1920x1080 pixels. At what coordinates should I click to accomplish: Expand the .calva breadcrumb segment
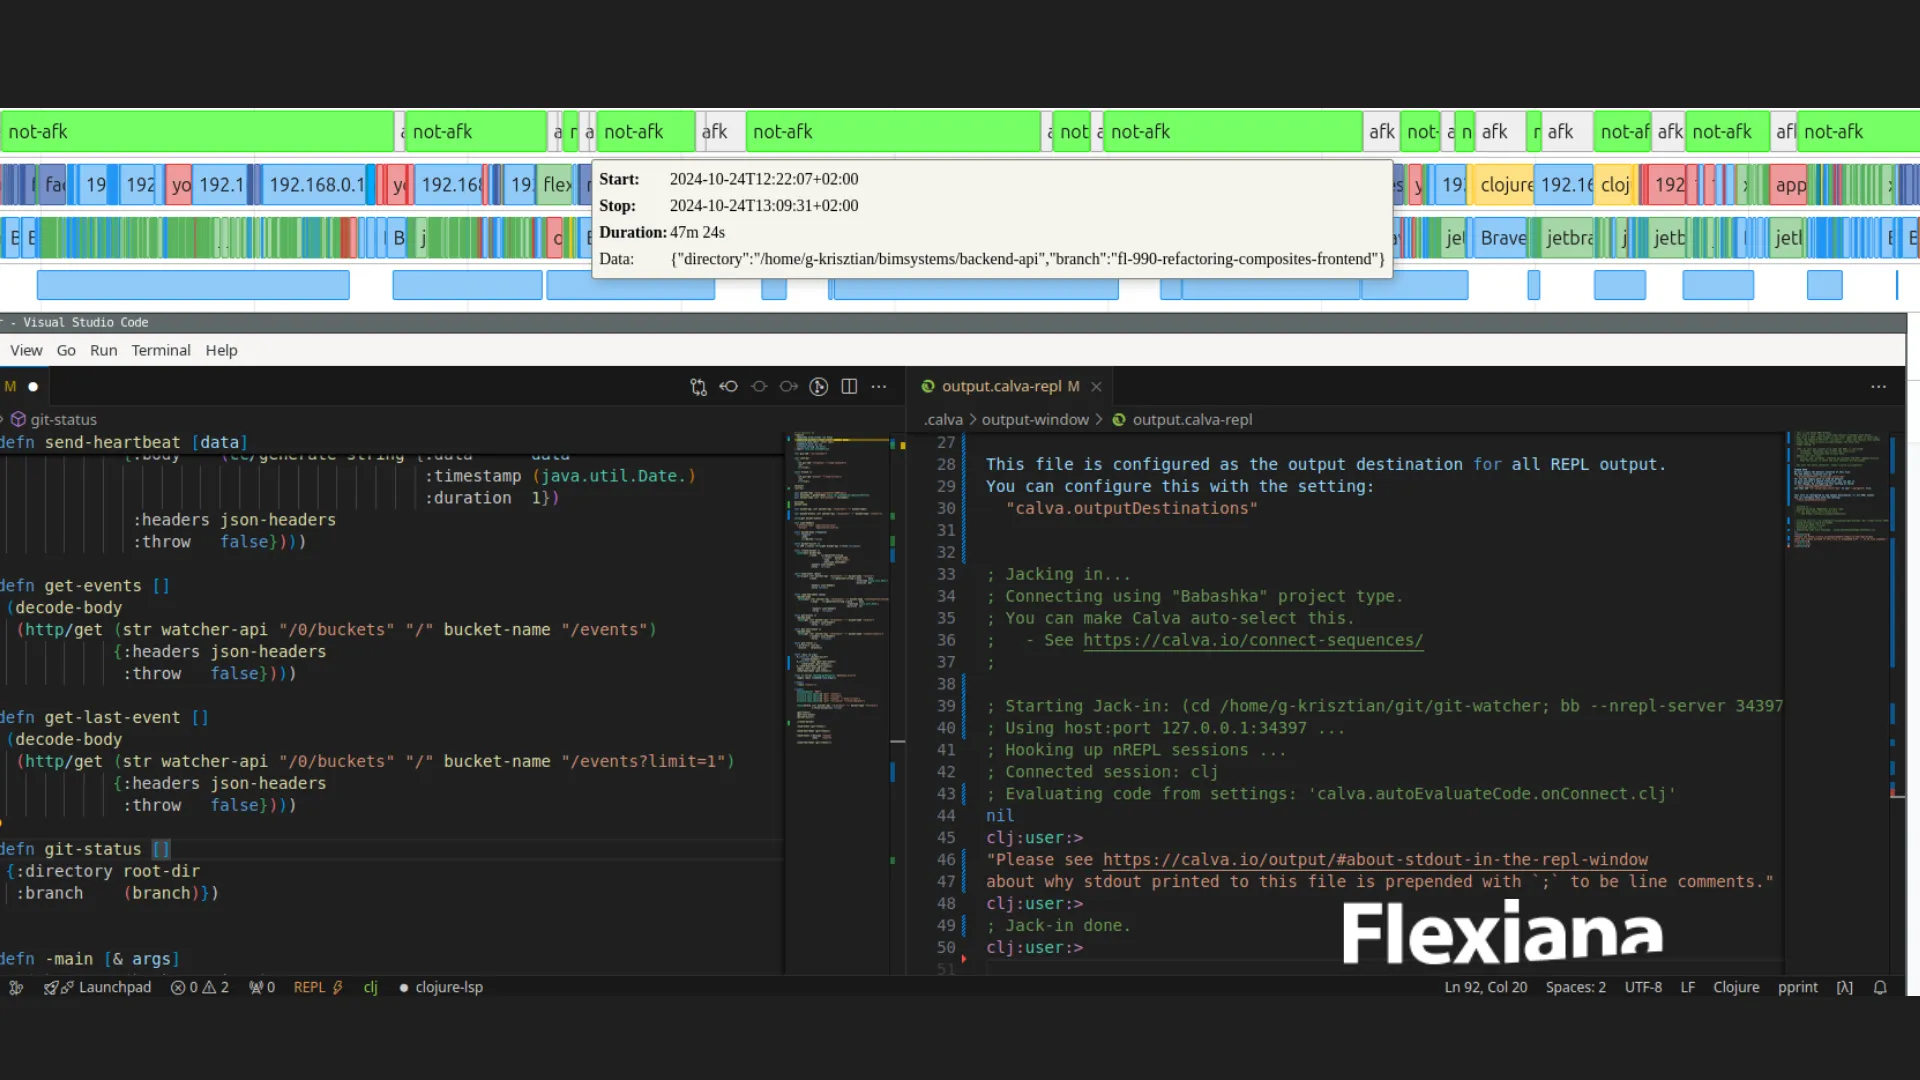pyautogui.click(x=943, y=420)
